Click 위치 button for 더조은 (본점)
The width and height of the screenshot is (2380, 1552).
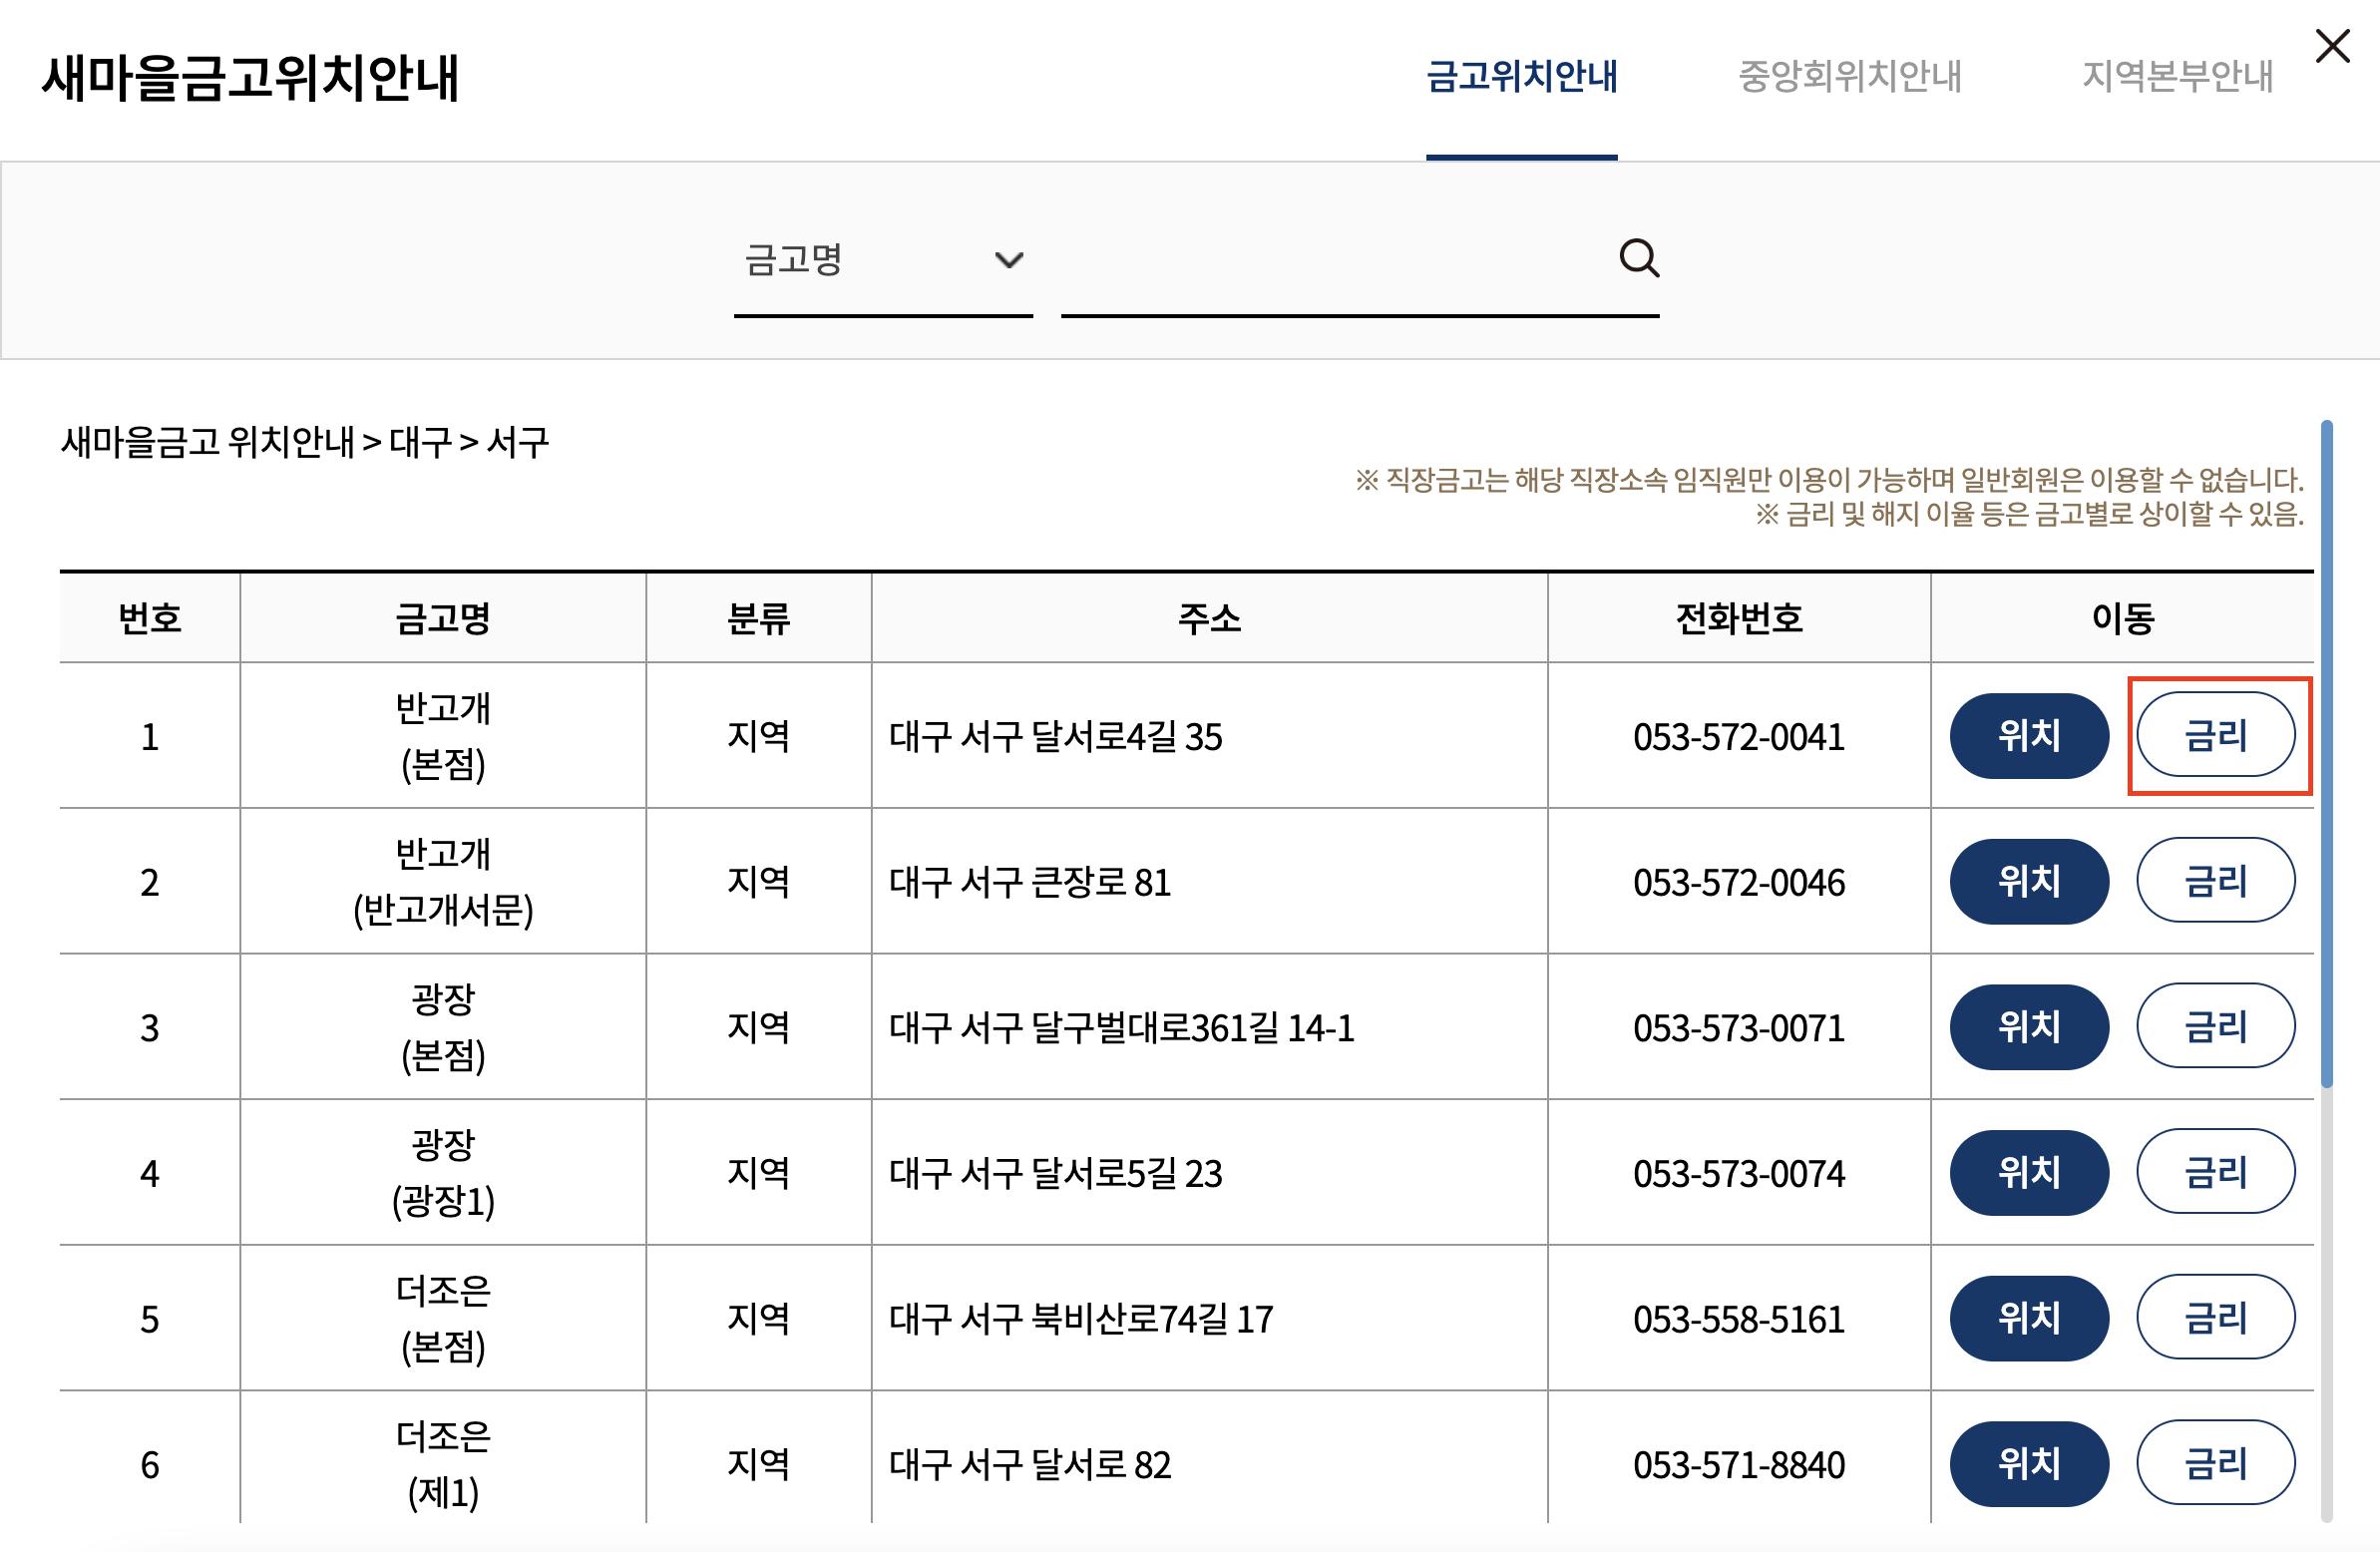tap(2029, 1318)
